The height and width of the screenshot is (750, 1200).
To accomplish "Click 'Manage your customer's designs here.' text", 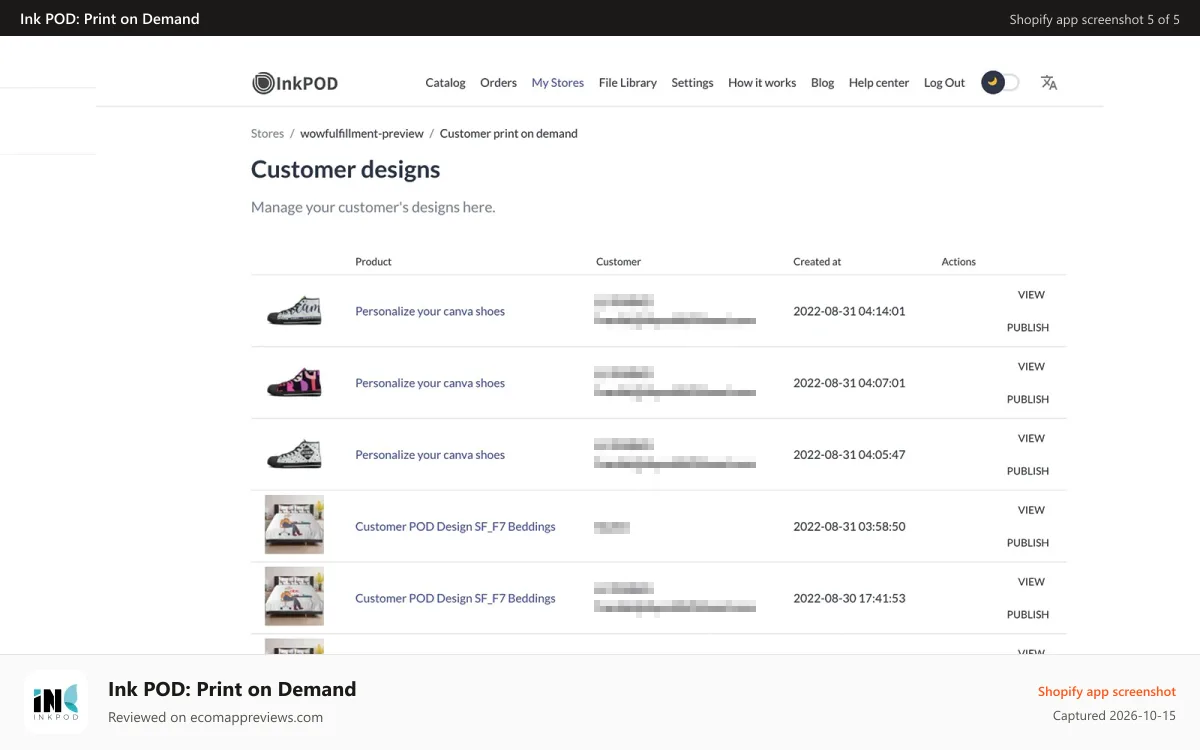I will pos(373,207).
